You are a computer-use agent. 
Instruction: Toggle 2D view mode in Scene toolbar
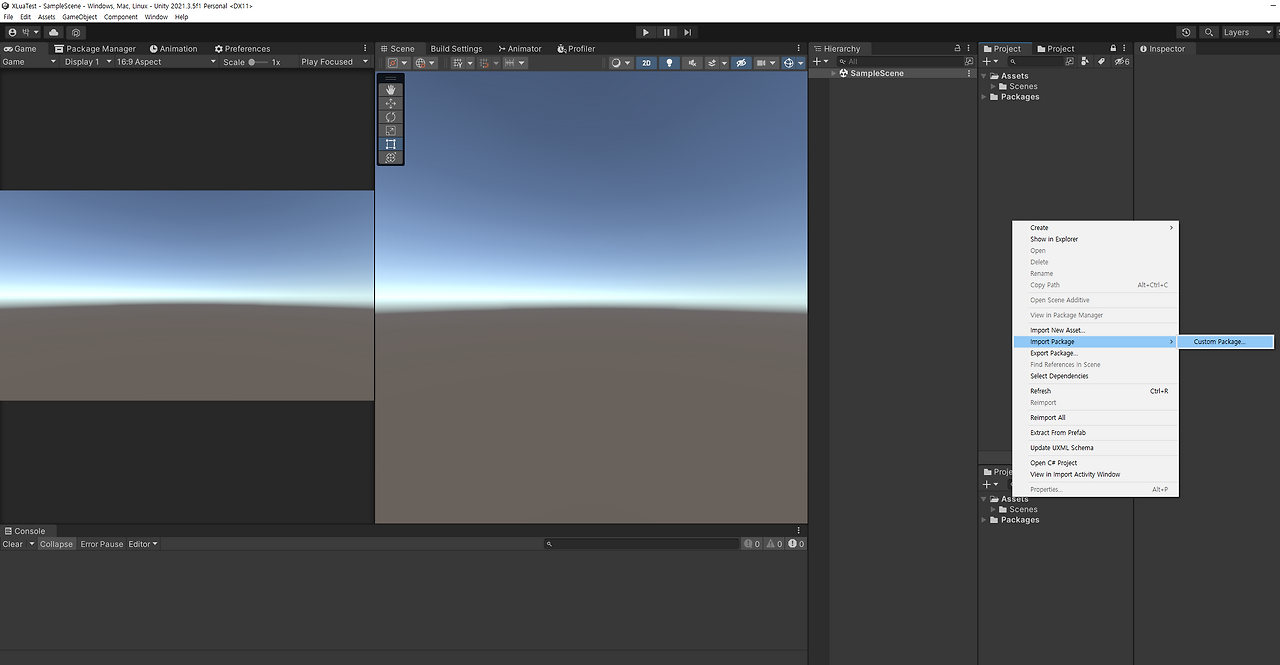(646, 62)
